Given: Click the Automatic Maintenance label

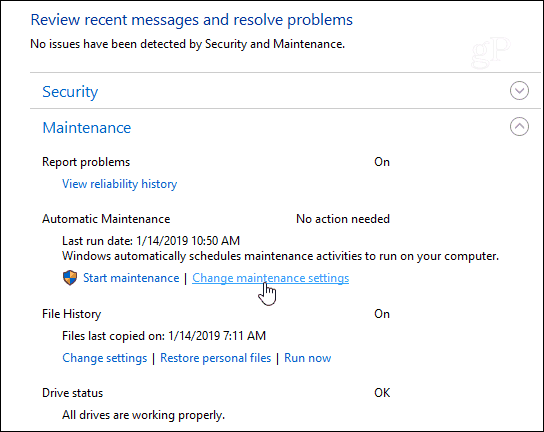Looking at the screenshot, I should pyautogui.click(x=106, y=219).
